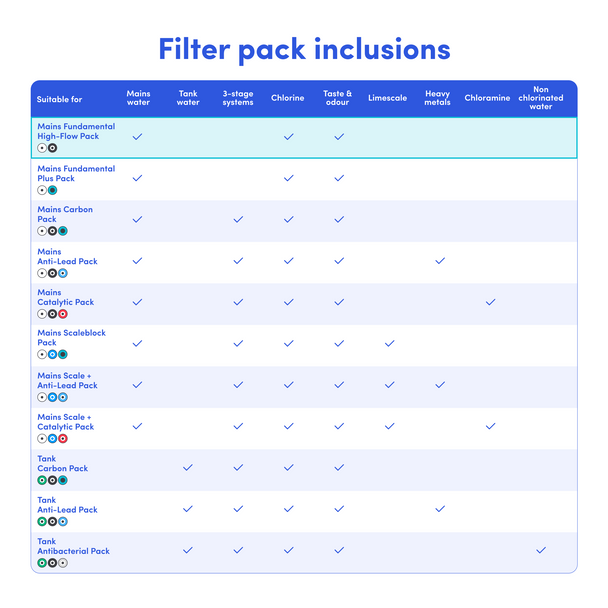Select the Mains Carbon Pack label

(x=65, y=214)
